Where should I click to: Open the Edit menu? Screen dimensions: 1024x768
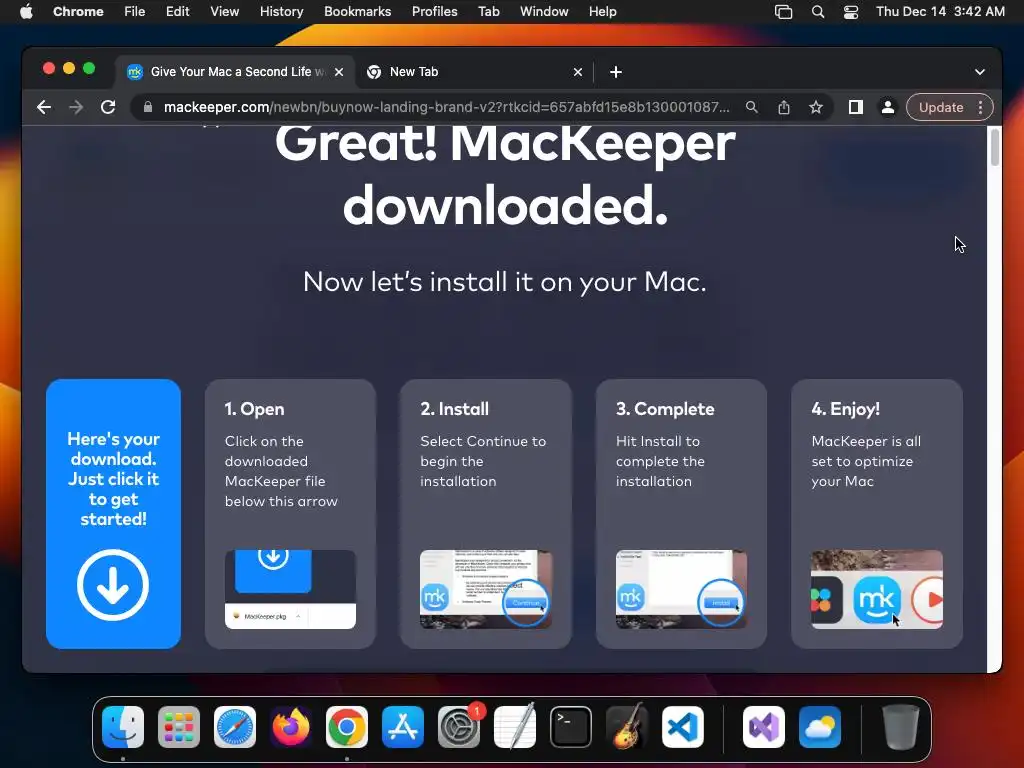[177, 11]
